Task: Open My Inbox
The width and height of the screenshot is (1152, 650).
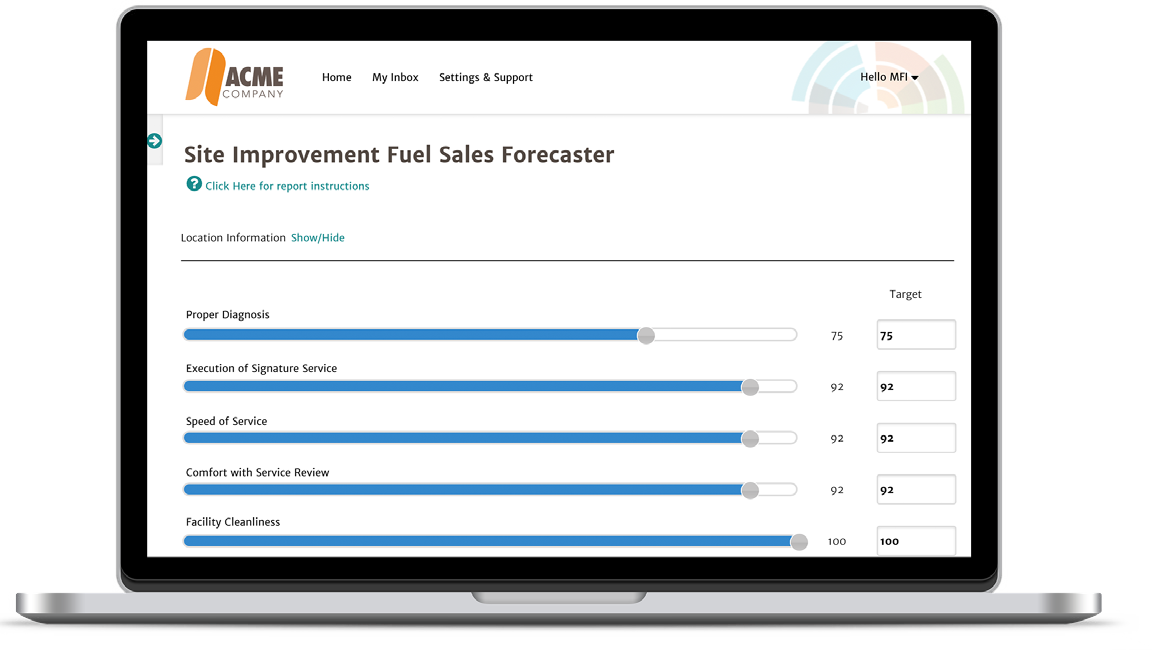Action: [394, 77]
